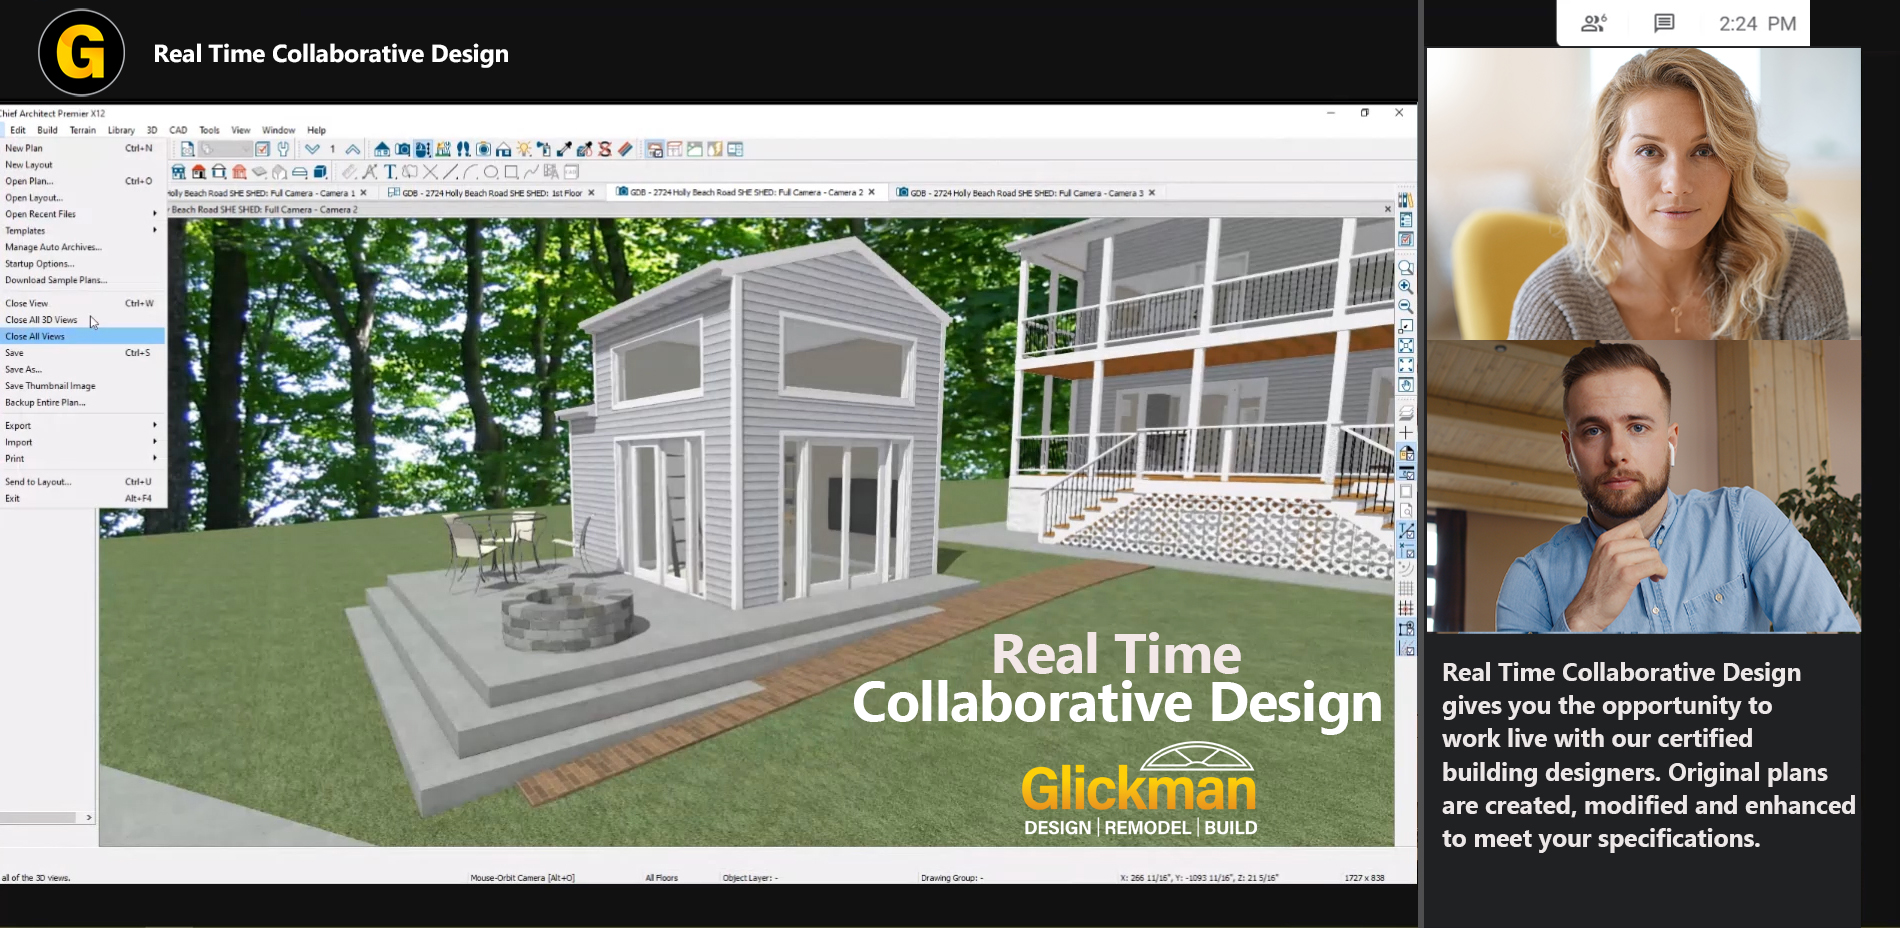
Task: Close the Full Camera - Camera 1 tab
Action: [363, 193]
